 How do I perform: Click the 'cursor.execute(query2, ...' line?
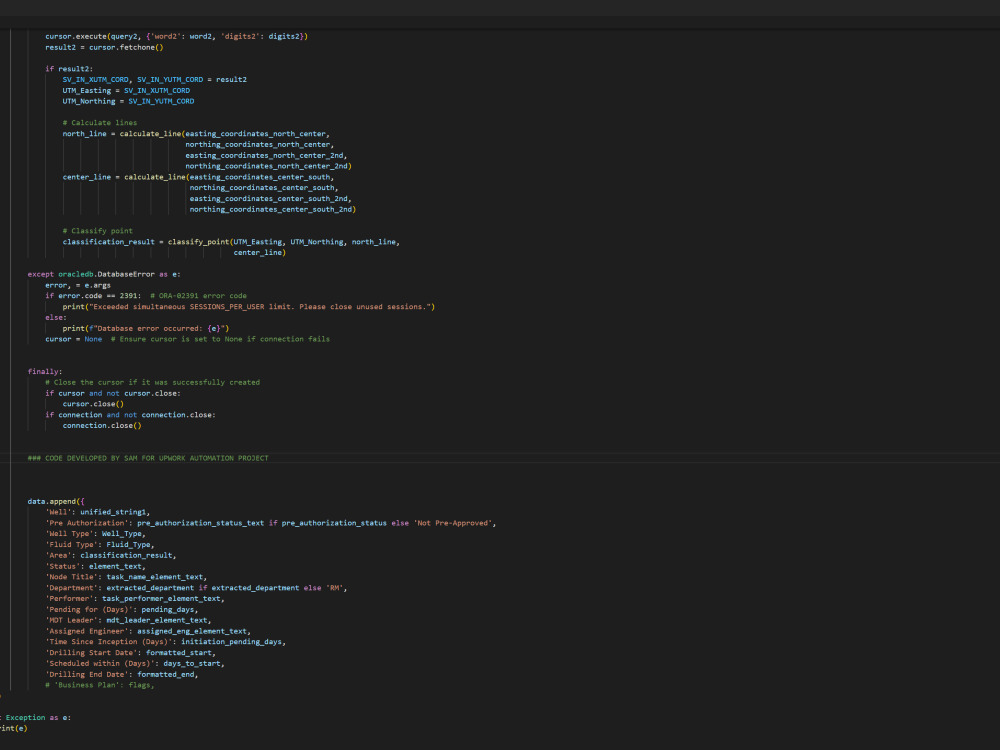tap(176, 36)
